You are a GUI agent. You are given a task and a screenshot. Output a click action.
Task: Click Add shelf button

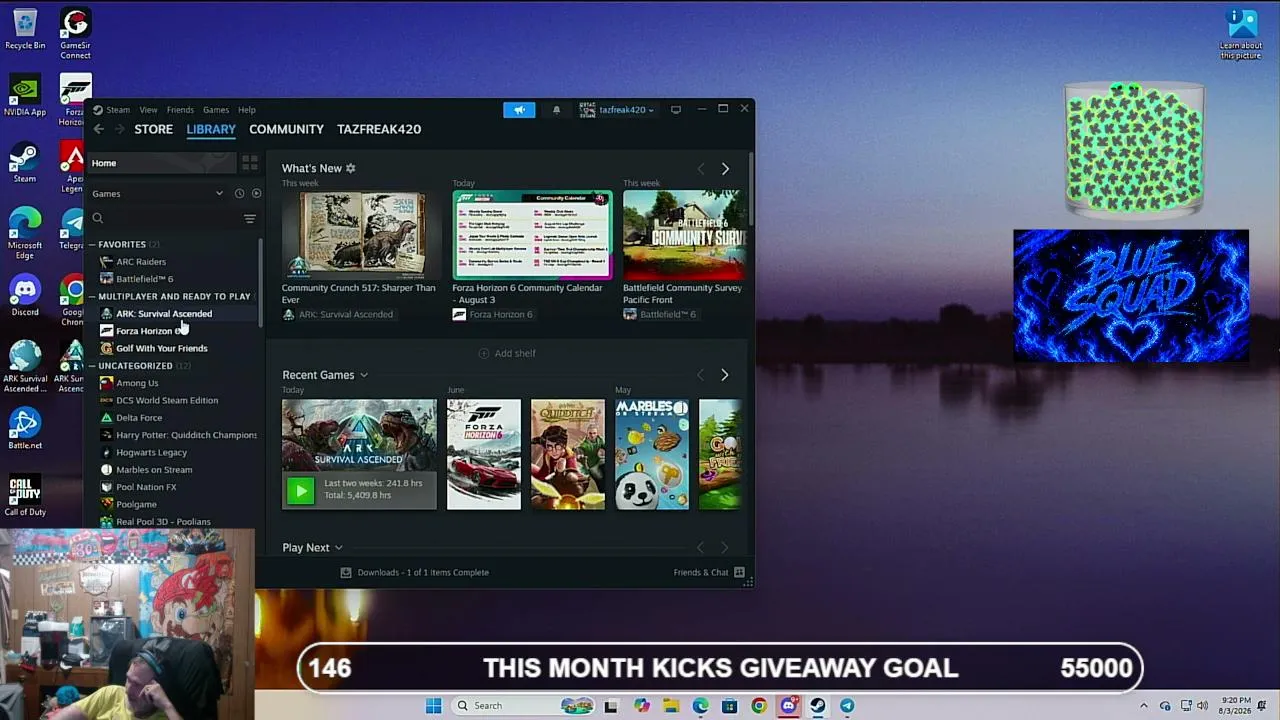pos(507,353)
